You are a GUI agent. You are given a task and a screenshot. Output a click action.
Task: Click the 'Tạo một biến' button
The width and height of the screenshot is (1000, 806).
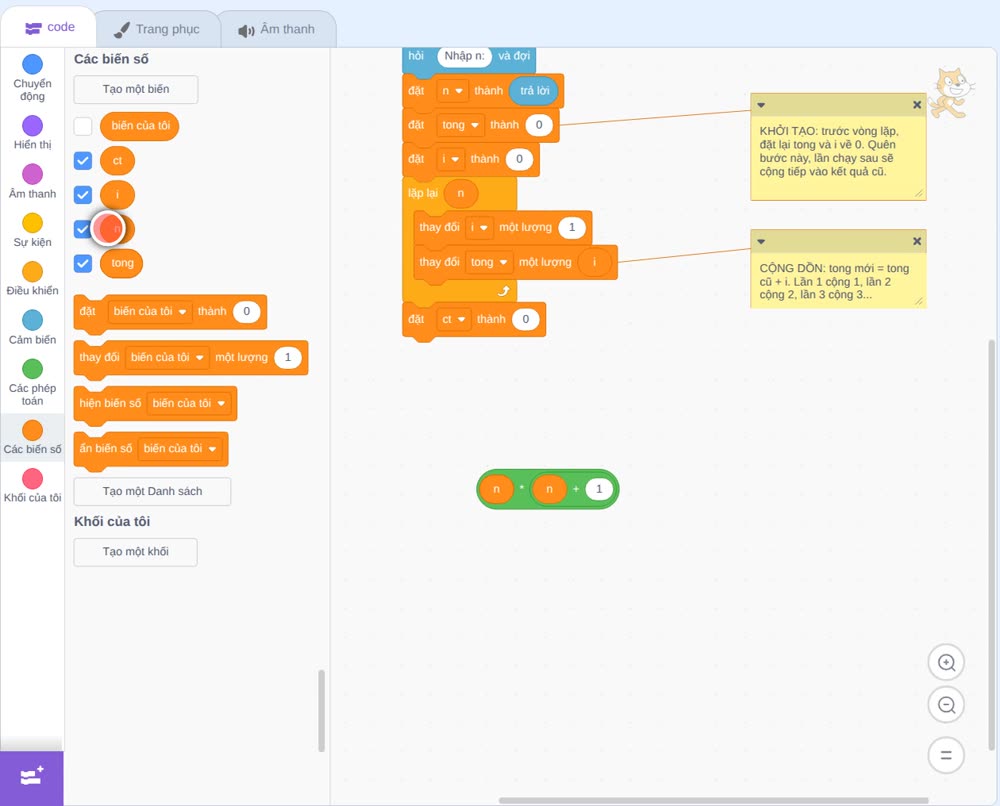point(136,89)
